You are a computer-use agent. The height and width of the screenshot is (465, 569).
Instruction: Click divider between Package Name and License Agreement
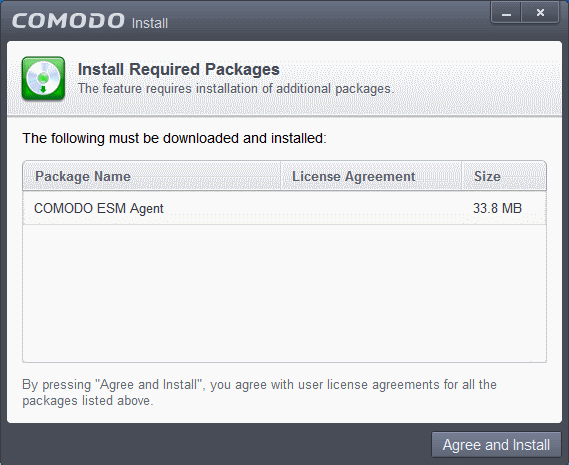point(281,176)
